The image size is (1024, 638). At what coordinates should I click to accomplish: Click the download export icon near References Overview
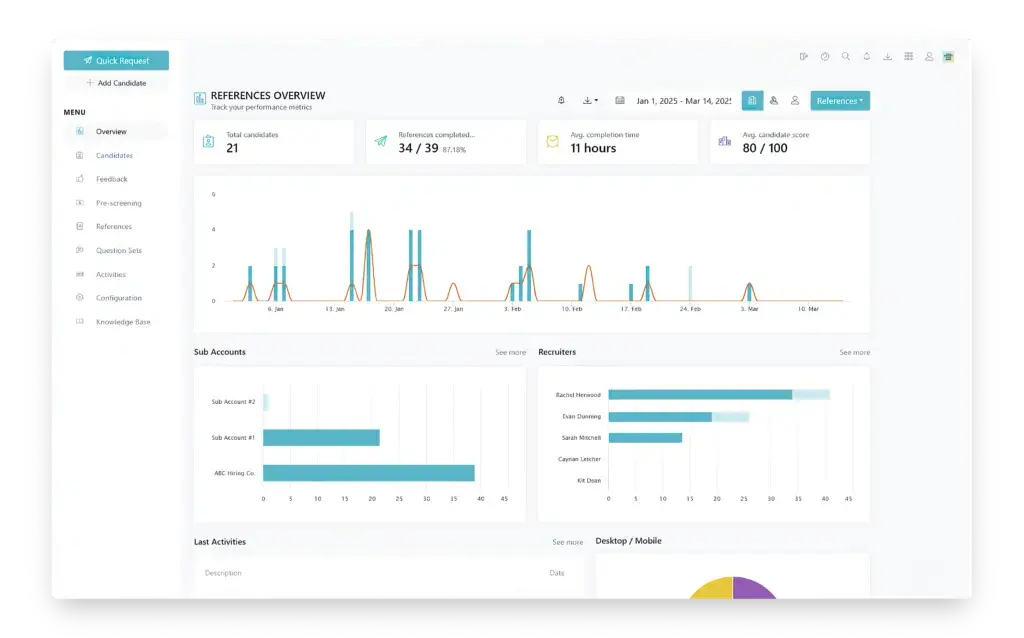pos(585,100)
